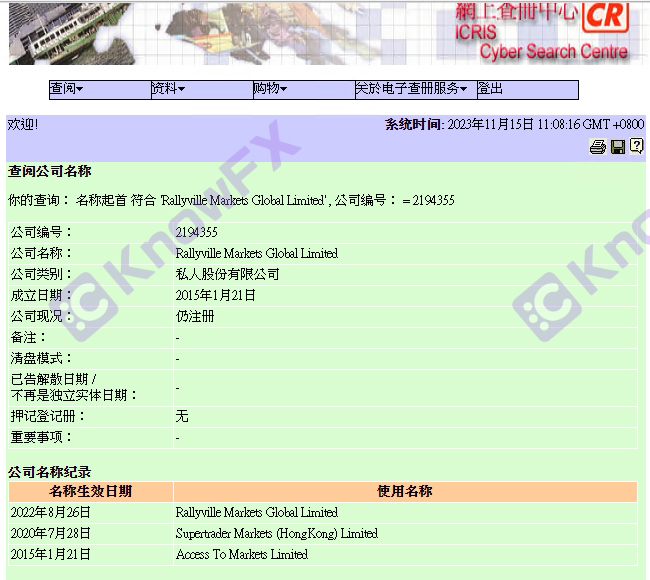Expand the 关於电子查册服务 menu

coord(416,90)
